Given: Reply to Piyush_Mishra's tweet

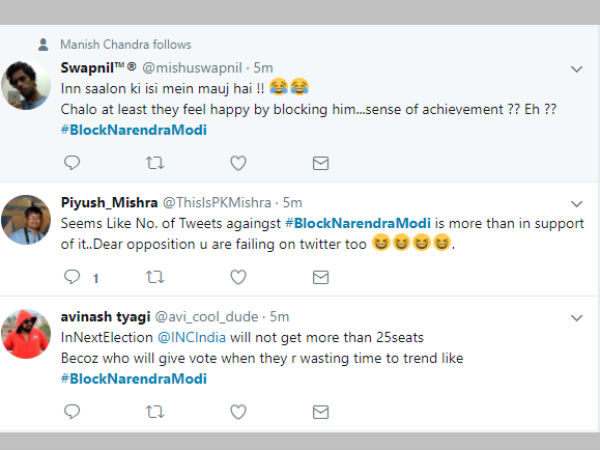Looking at the screenshot, I should tap(72, 276).
